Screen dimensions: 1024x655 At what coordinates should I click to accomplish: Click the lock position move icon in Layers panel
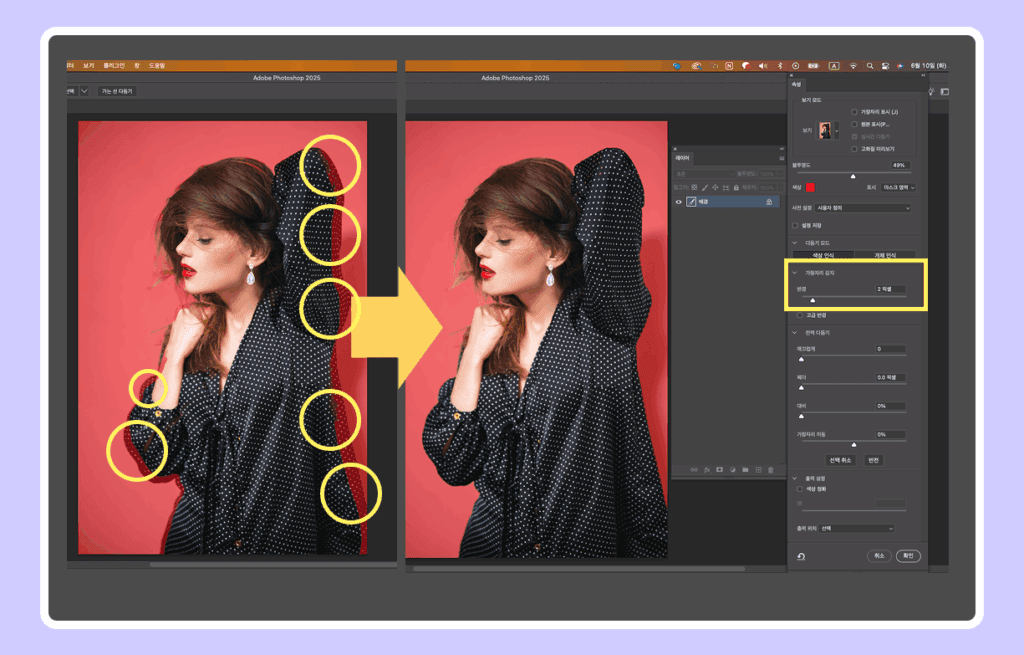coord(715,187)
